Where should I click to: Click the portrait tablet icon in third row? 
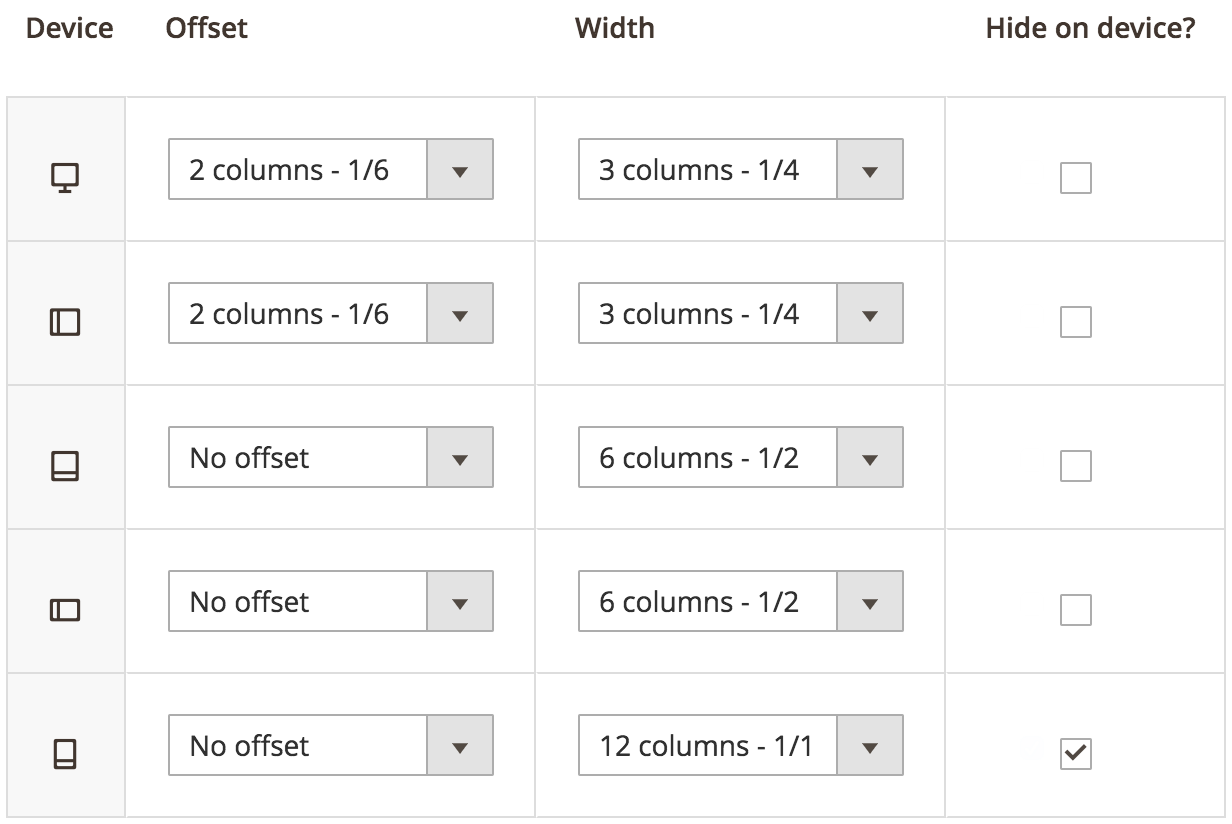click(x=65, y=466)
